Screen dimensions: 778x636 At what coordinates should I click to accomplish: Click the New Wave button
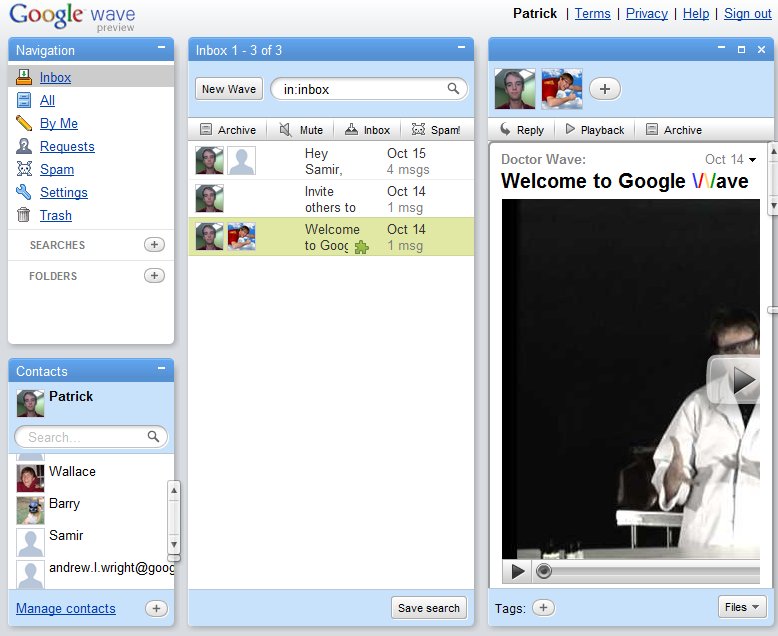click(x=229, y=89)
